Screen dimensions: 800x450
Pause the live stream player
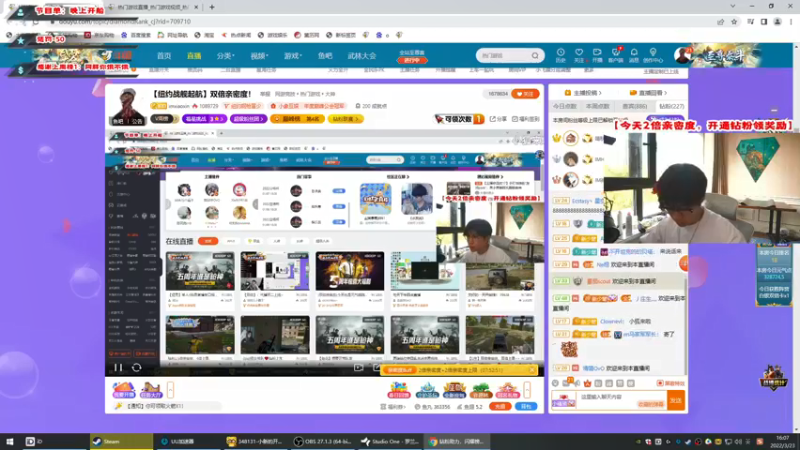[x=118, y=367]
